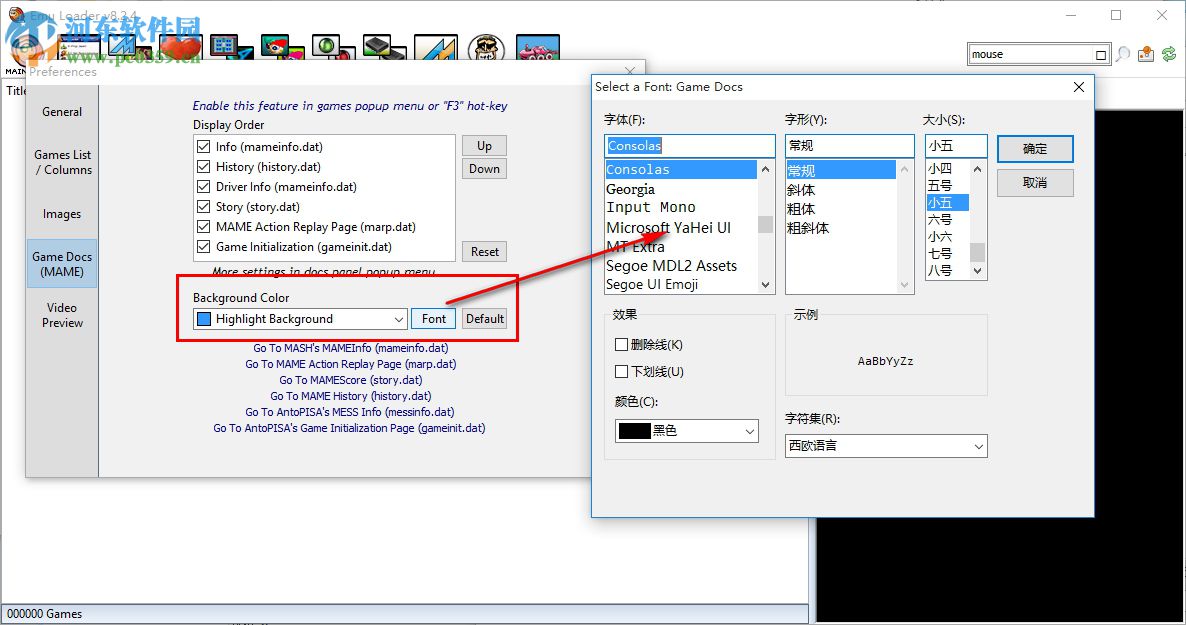Open the cartoon character toolbar icon
Viewport: 1186px width, 625px height.
282,48
